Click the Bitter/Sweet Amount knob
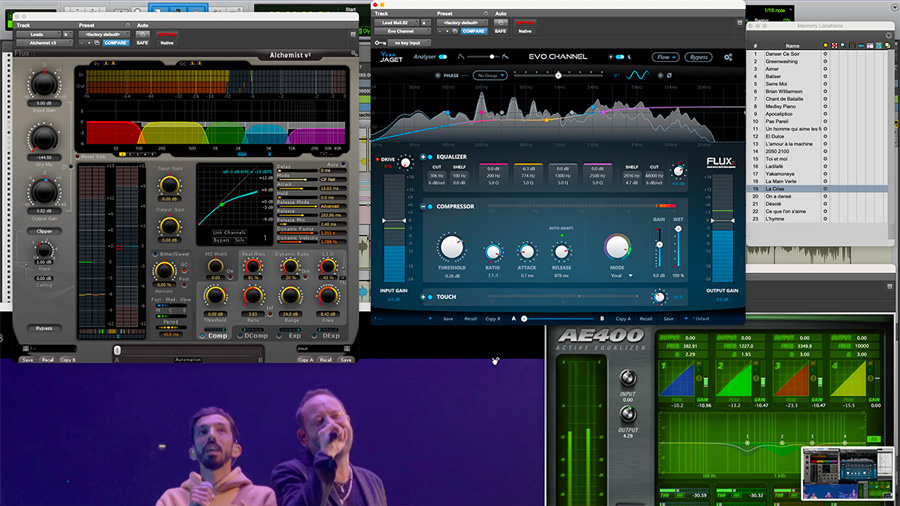 pyautogui.click(x=164, y=270)
